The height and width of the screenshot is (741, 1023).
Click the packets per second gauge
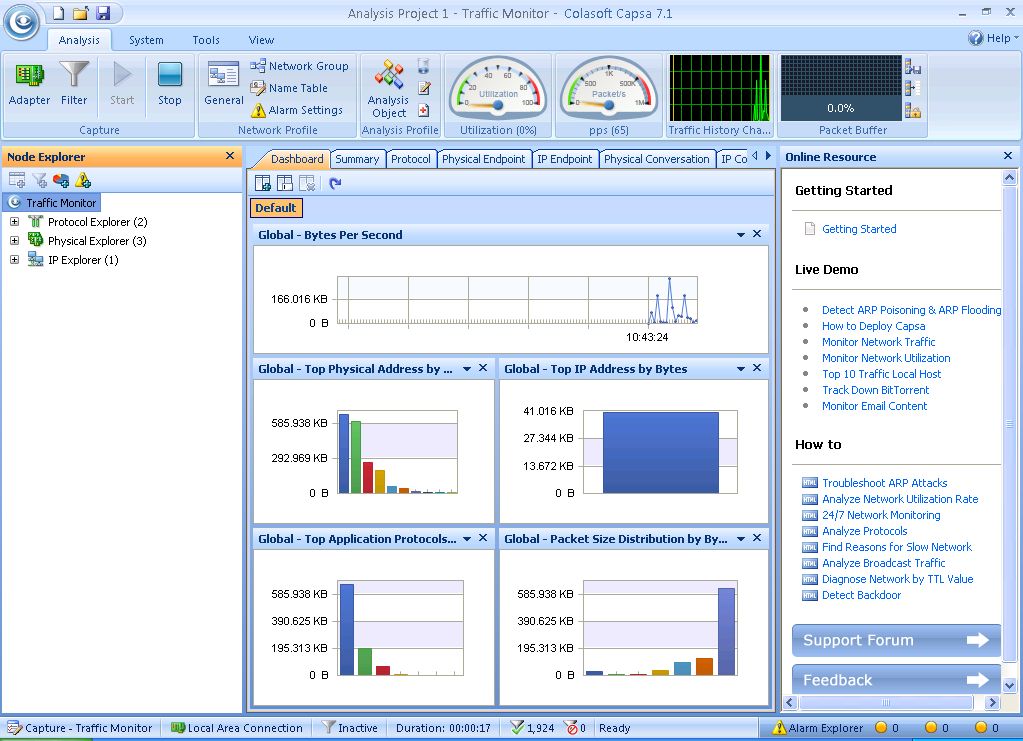point(609,89)
